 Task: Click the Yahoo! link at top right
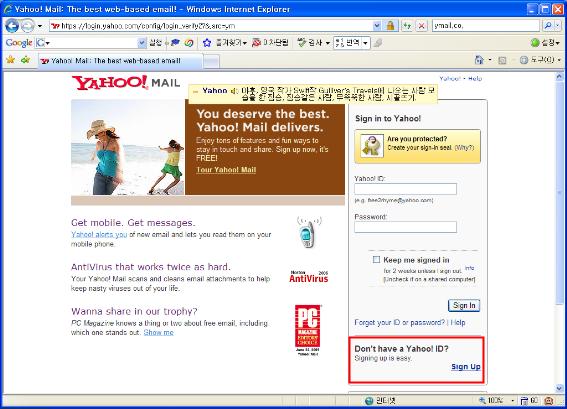tap(450, 78)
